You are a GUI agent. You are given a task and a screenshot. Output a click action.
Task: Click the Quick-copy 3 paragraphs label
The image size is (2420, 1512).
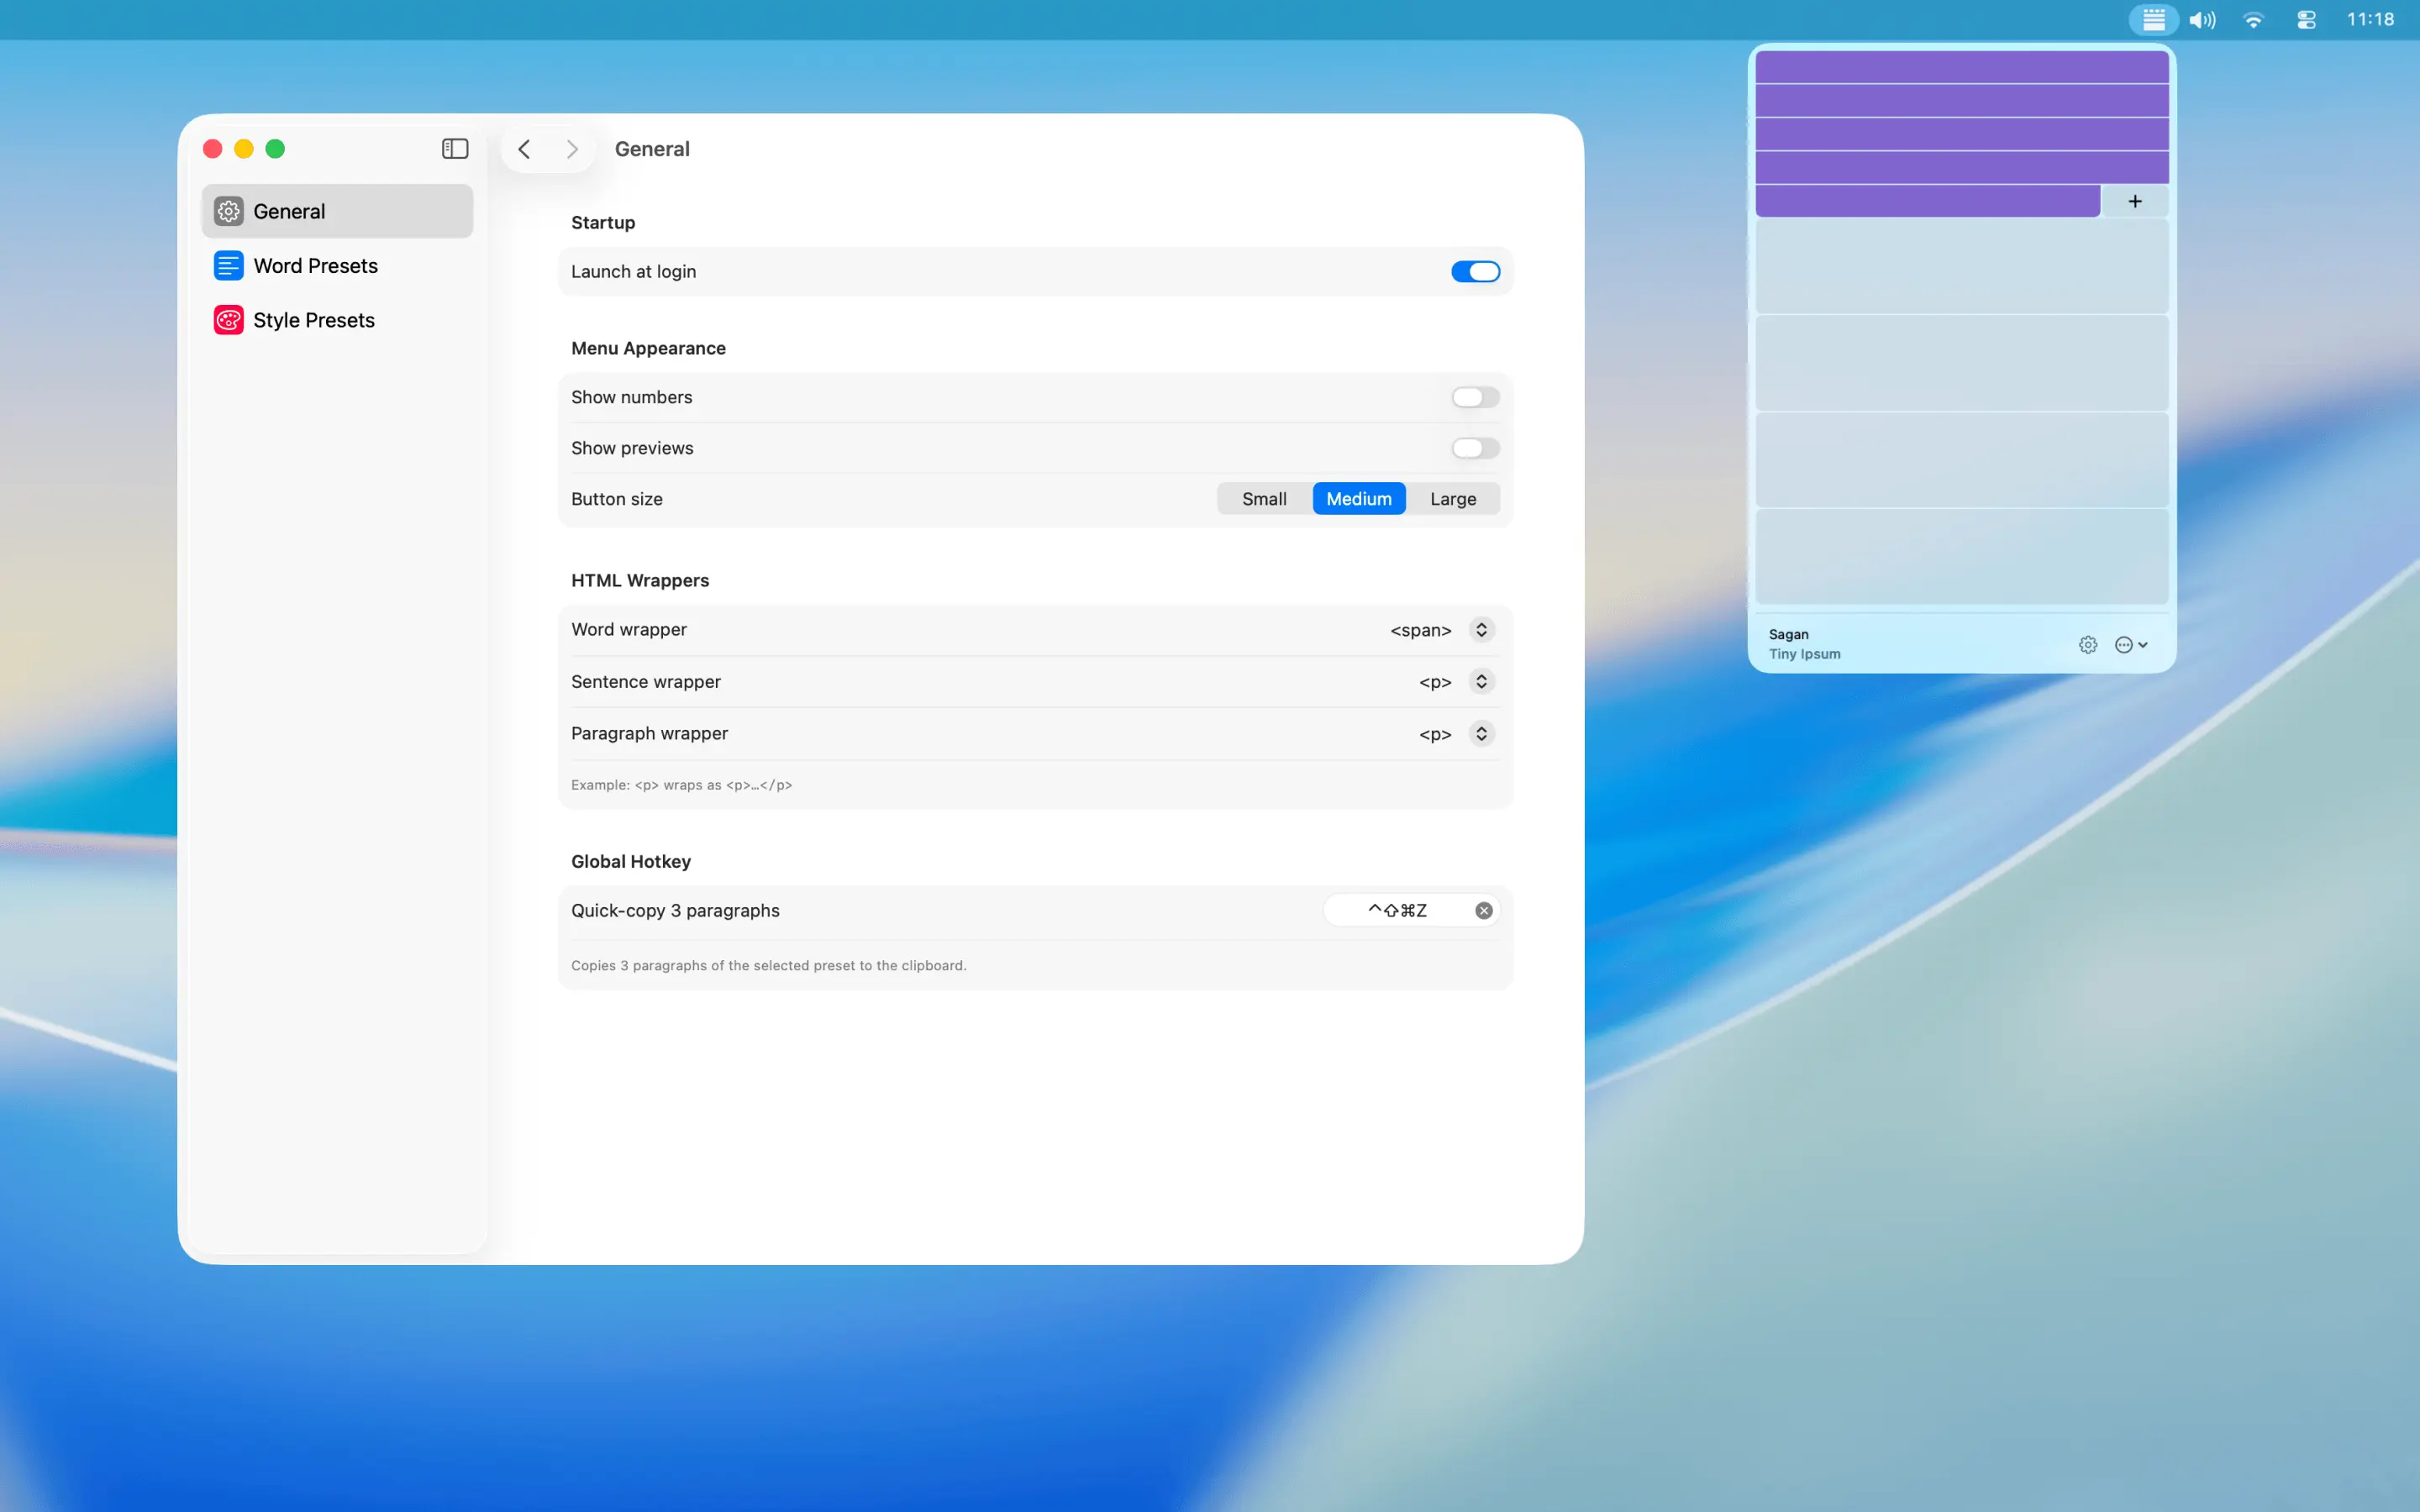click(675, 911)
